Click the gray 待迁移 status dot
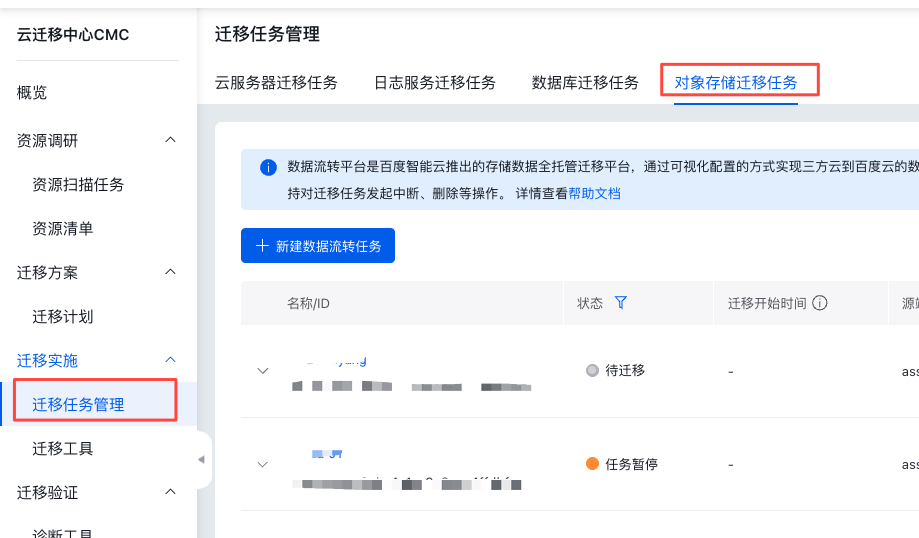This screenshot has width=919, height=538. click(592, 370)
